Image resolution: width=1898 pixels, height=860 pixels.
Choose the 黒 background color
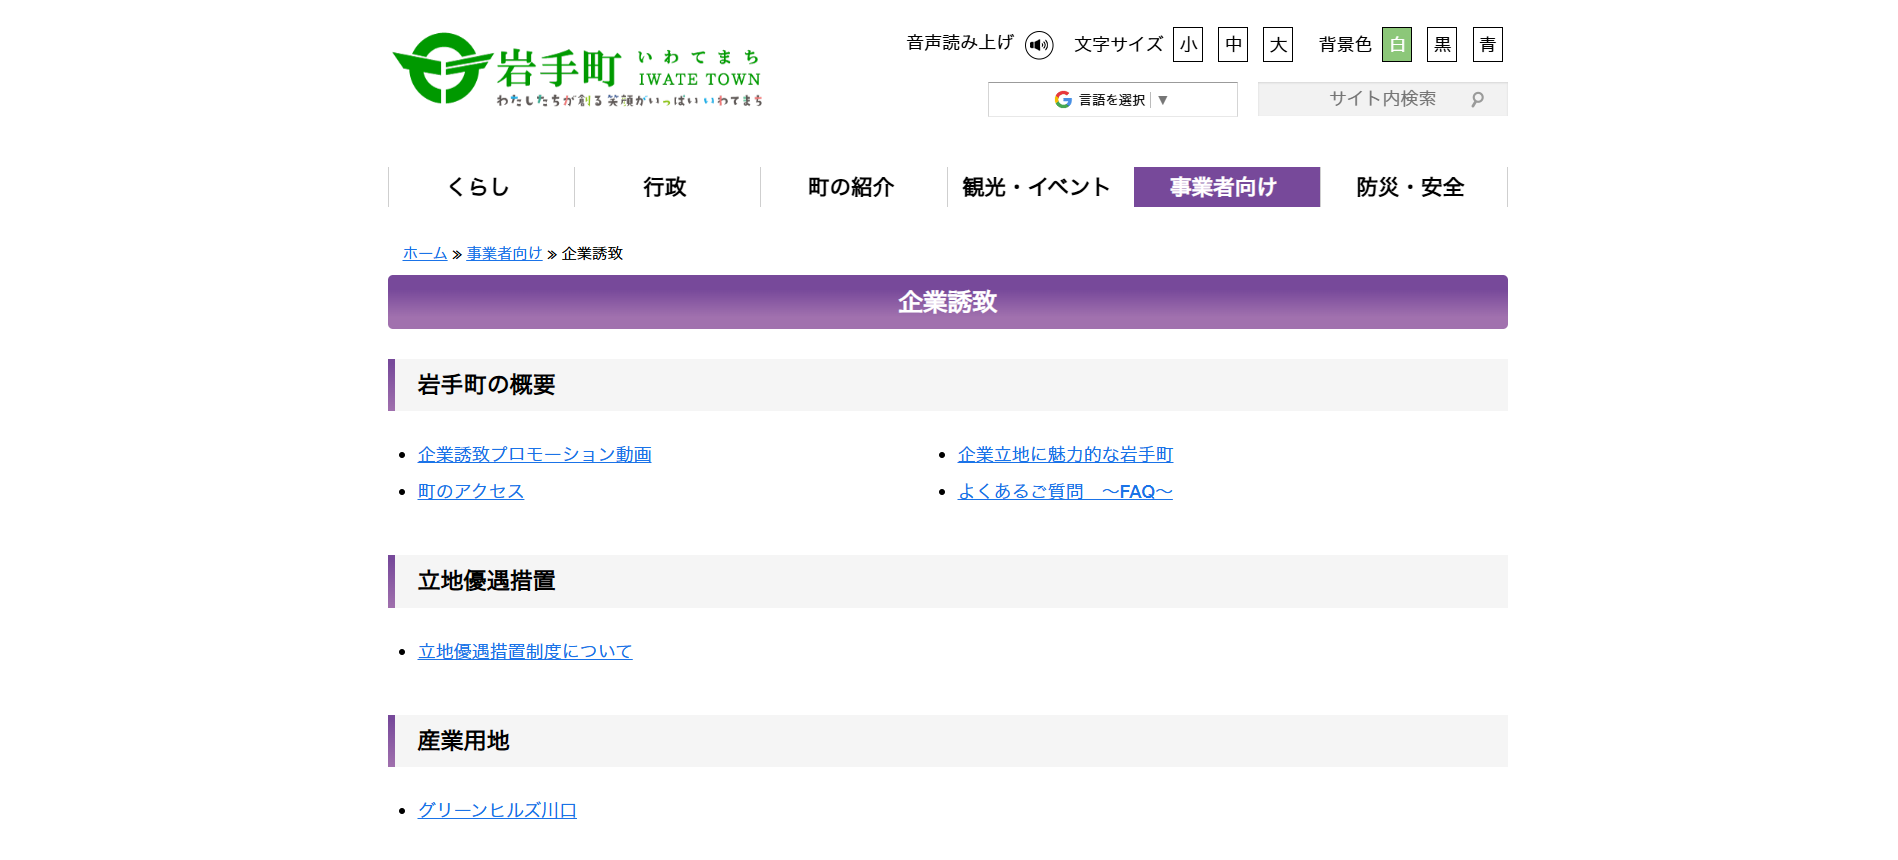click(1442, 44)
